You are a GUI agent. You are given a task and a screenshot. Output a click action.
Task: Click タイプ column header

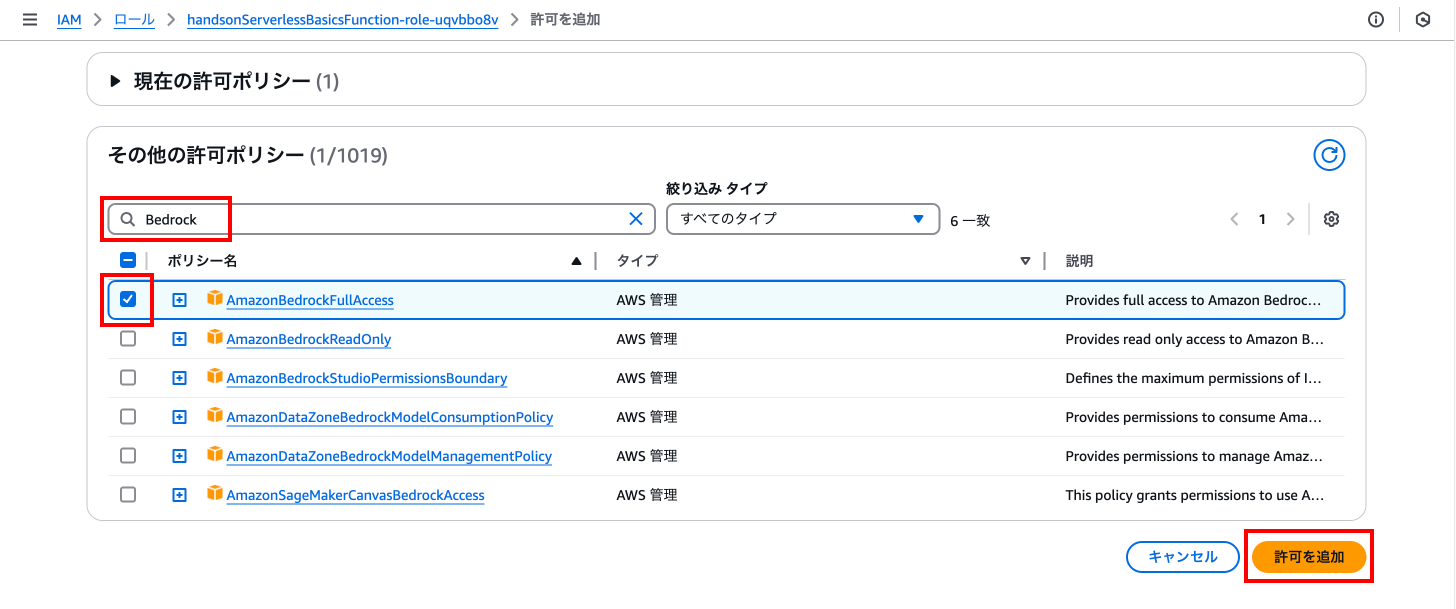tap(637, 261)
